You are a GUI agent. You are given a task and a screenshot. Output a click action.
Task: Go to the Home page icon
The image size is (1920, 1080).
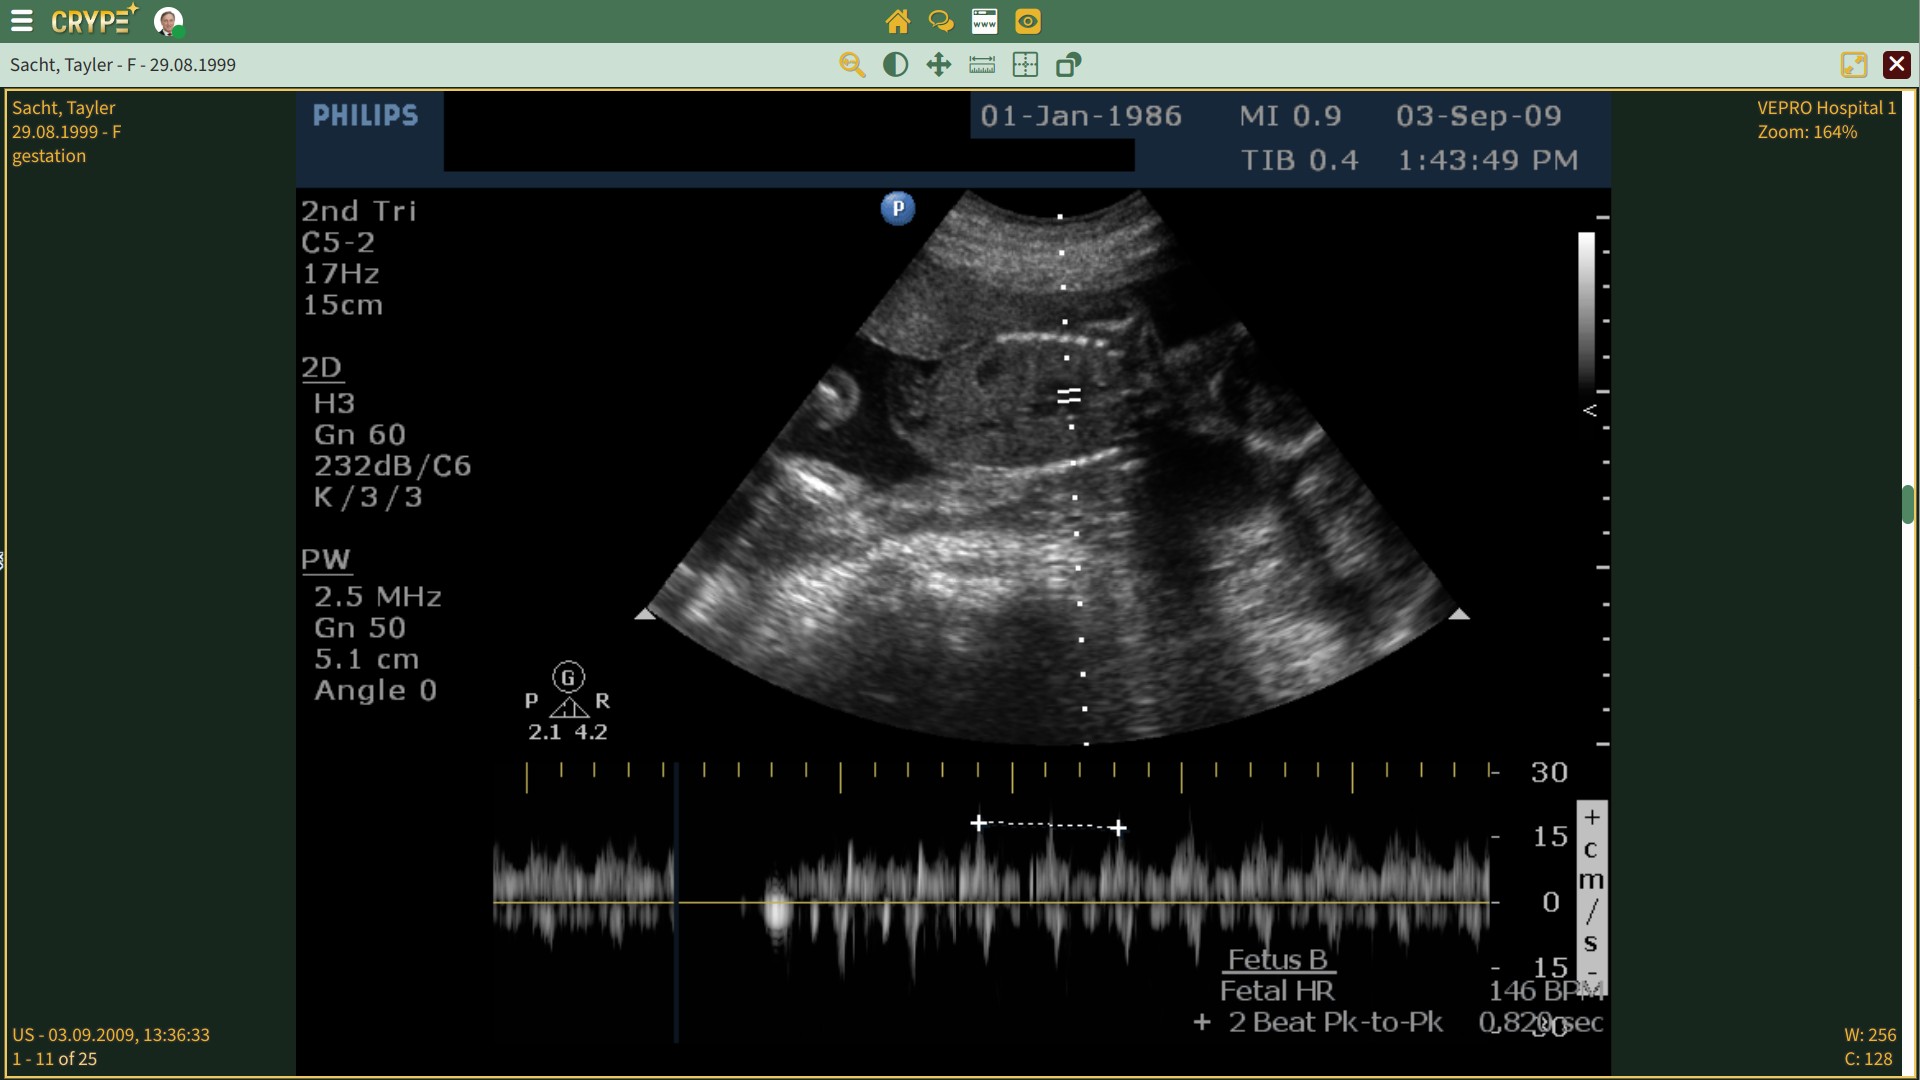[897, 21]
